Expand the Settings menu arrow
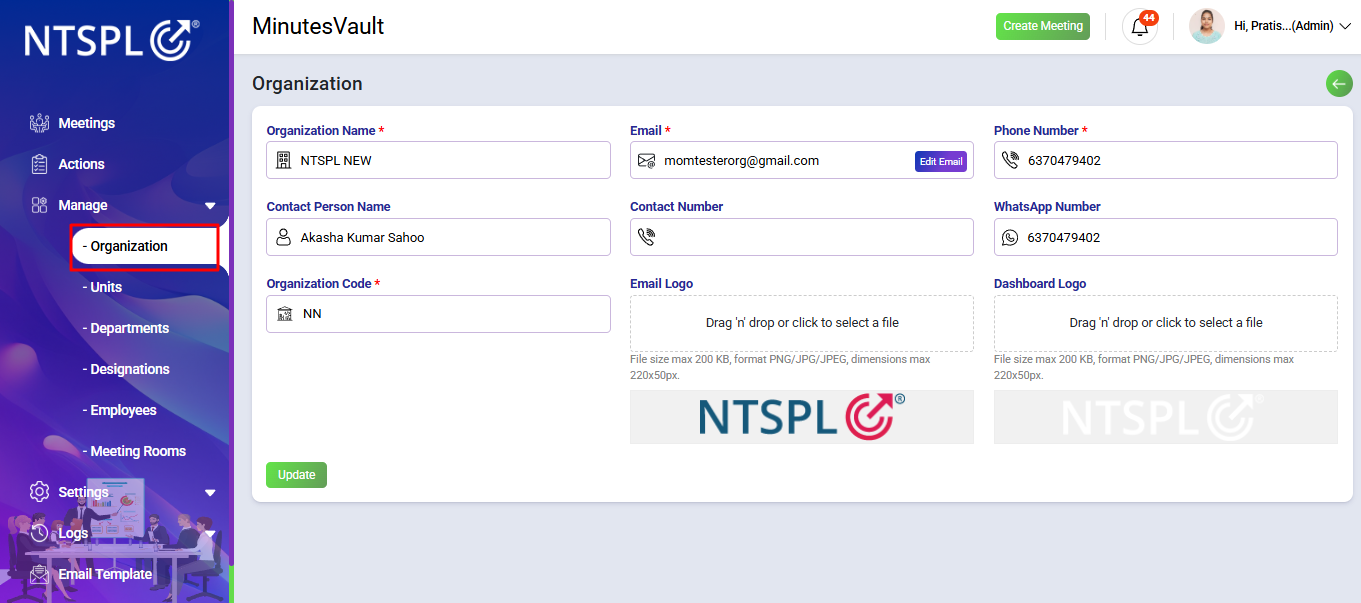The image size is (1361, 603). coord(210,493)
